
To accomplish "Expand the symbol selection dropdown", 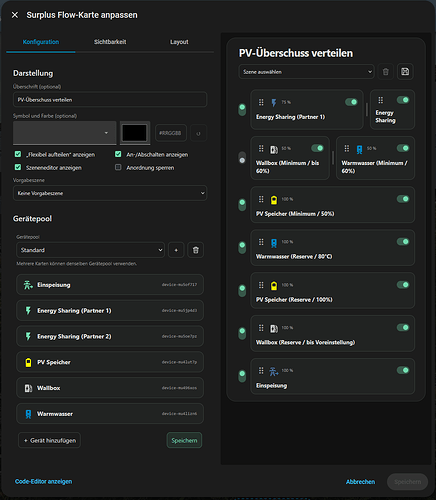I will click(x=65, y=133).
